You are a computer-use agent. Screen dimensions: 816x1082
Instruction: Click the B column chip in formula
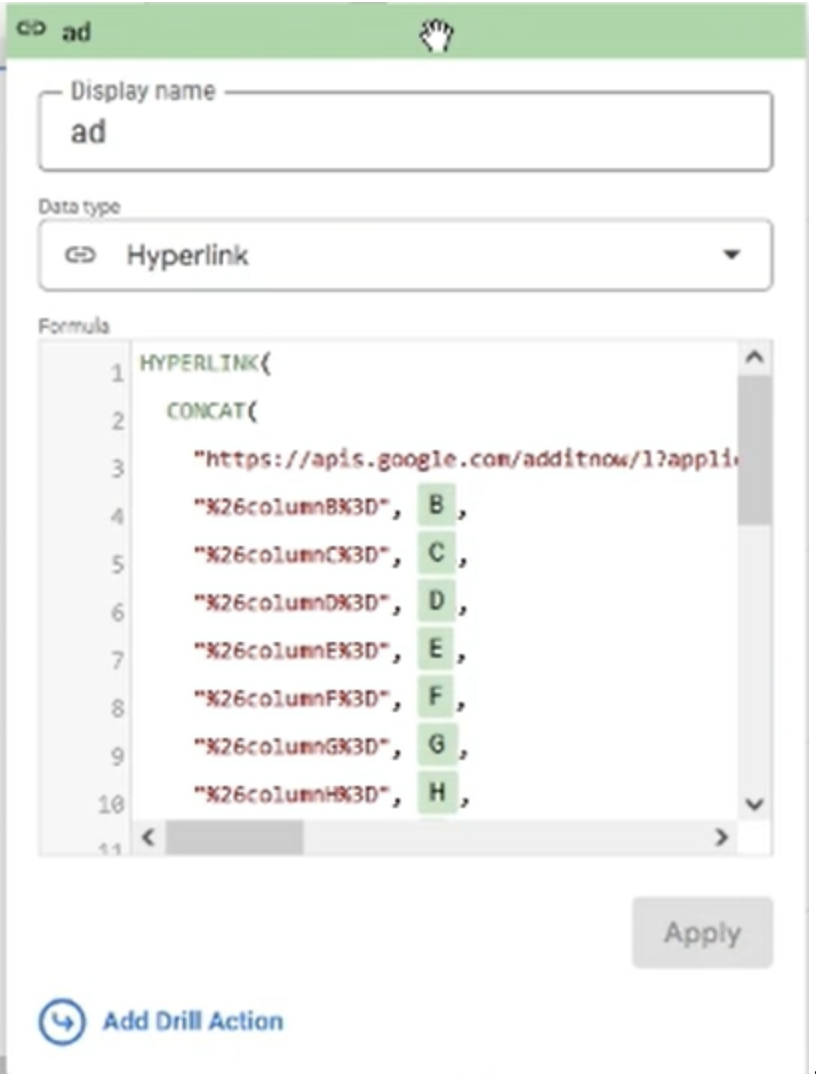click(x=437, y=507)
